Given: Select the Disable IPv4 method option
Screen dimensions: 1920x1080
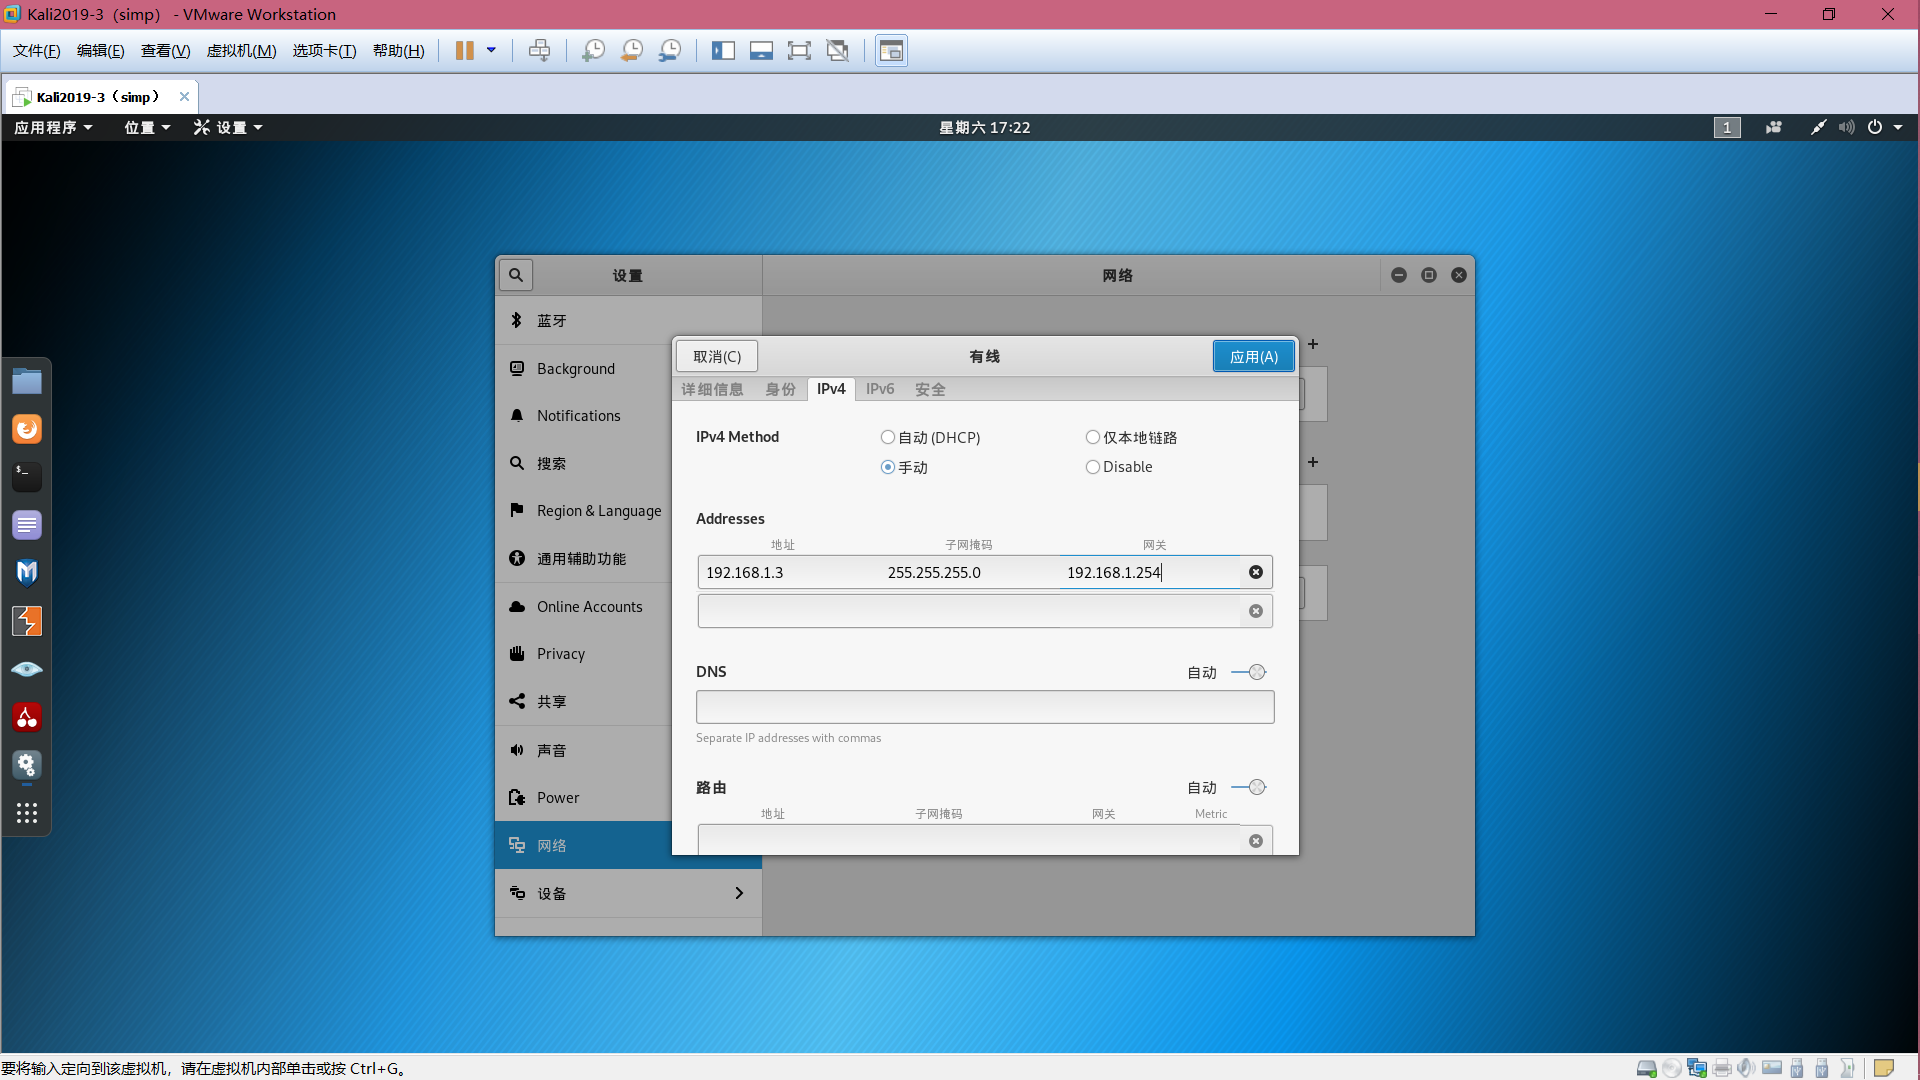Looking at the screenshot, I should pyautogui.click(x=1093, y=467).
